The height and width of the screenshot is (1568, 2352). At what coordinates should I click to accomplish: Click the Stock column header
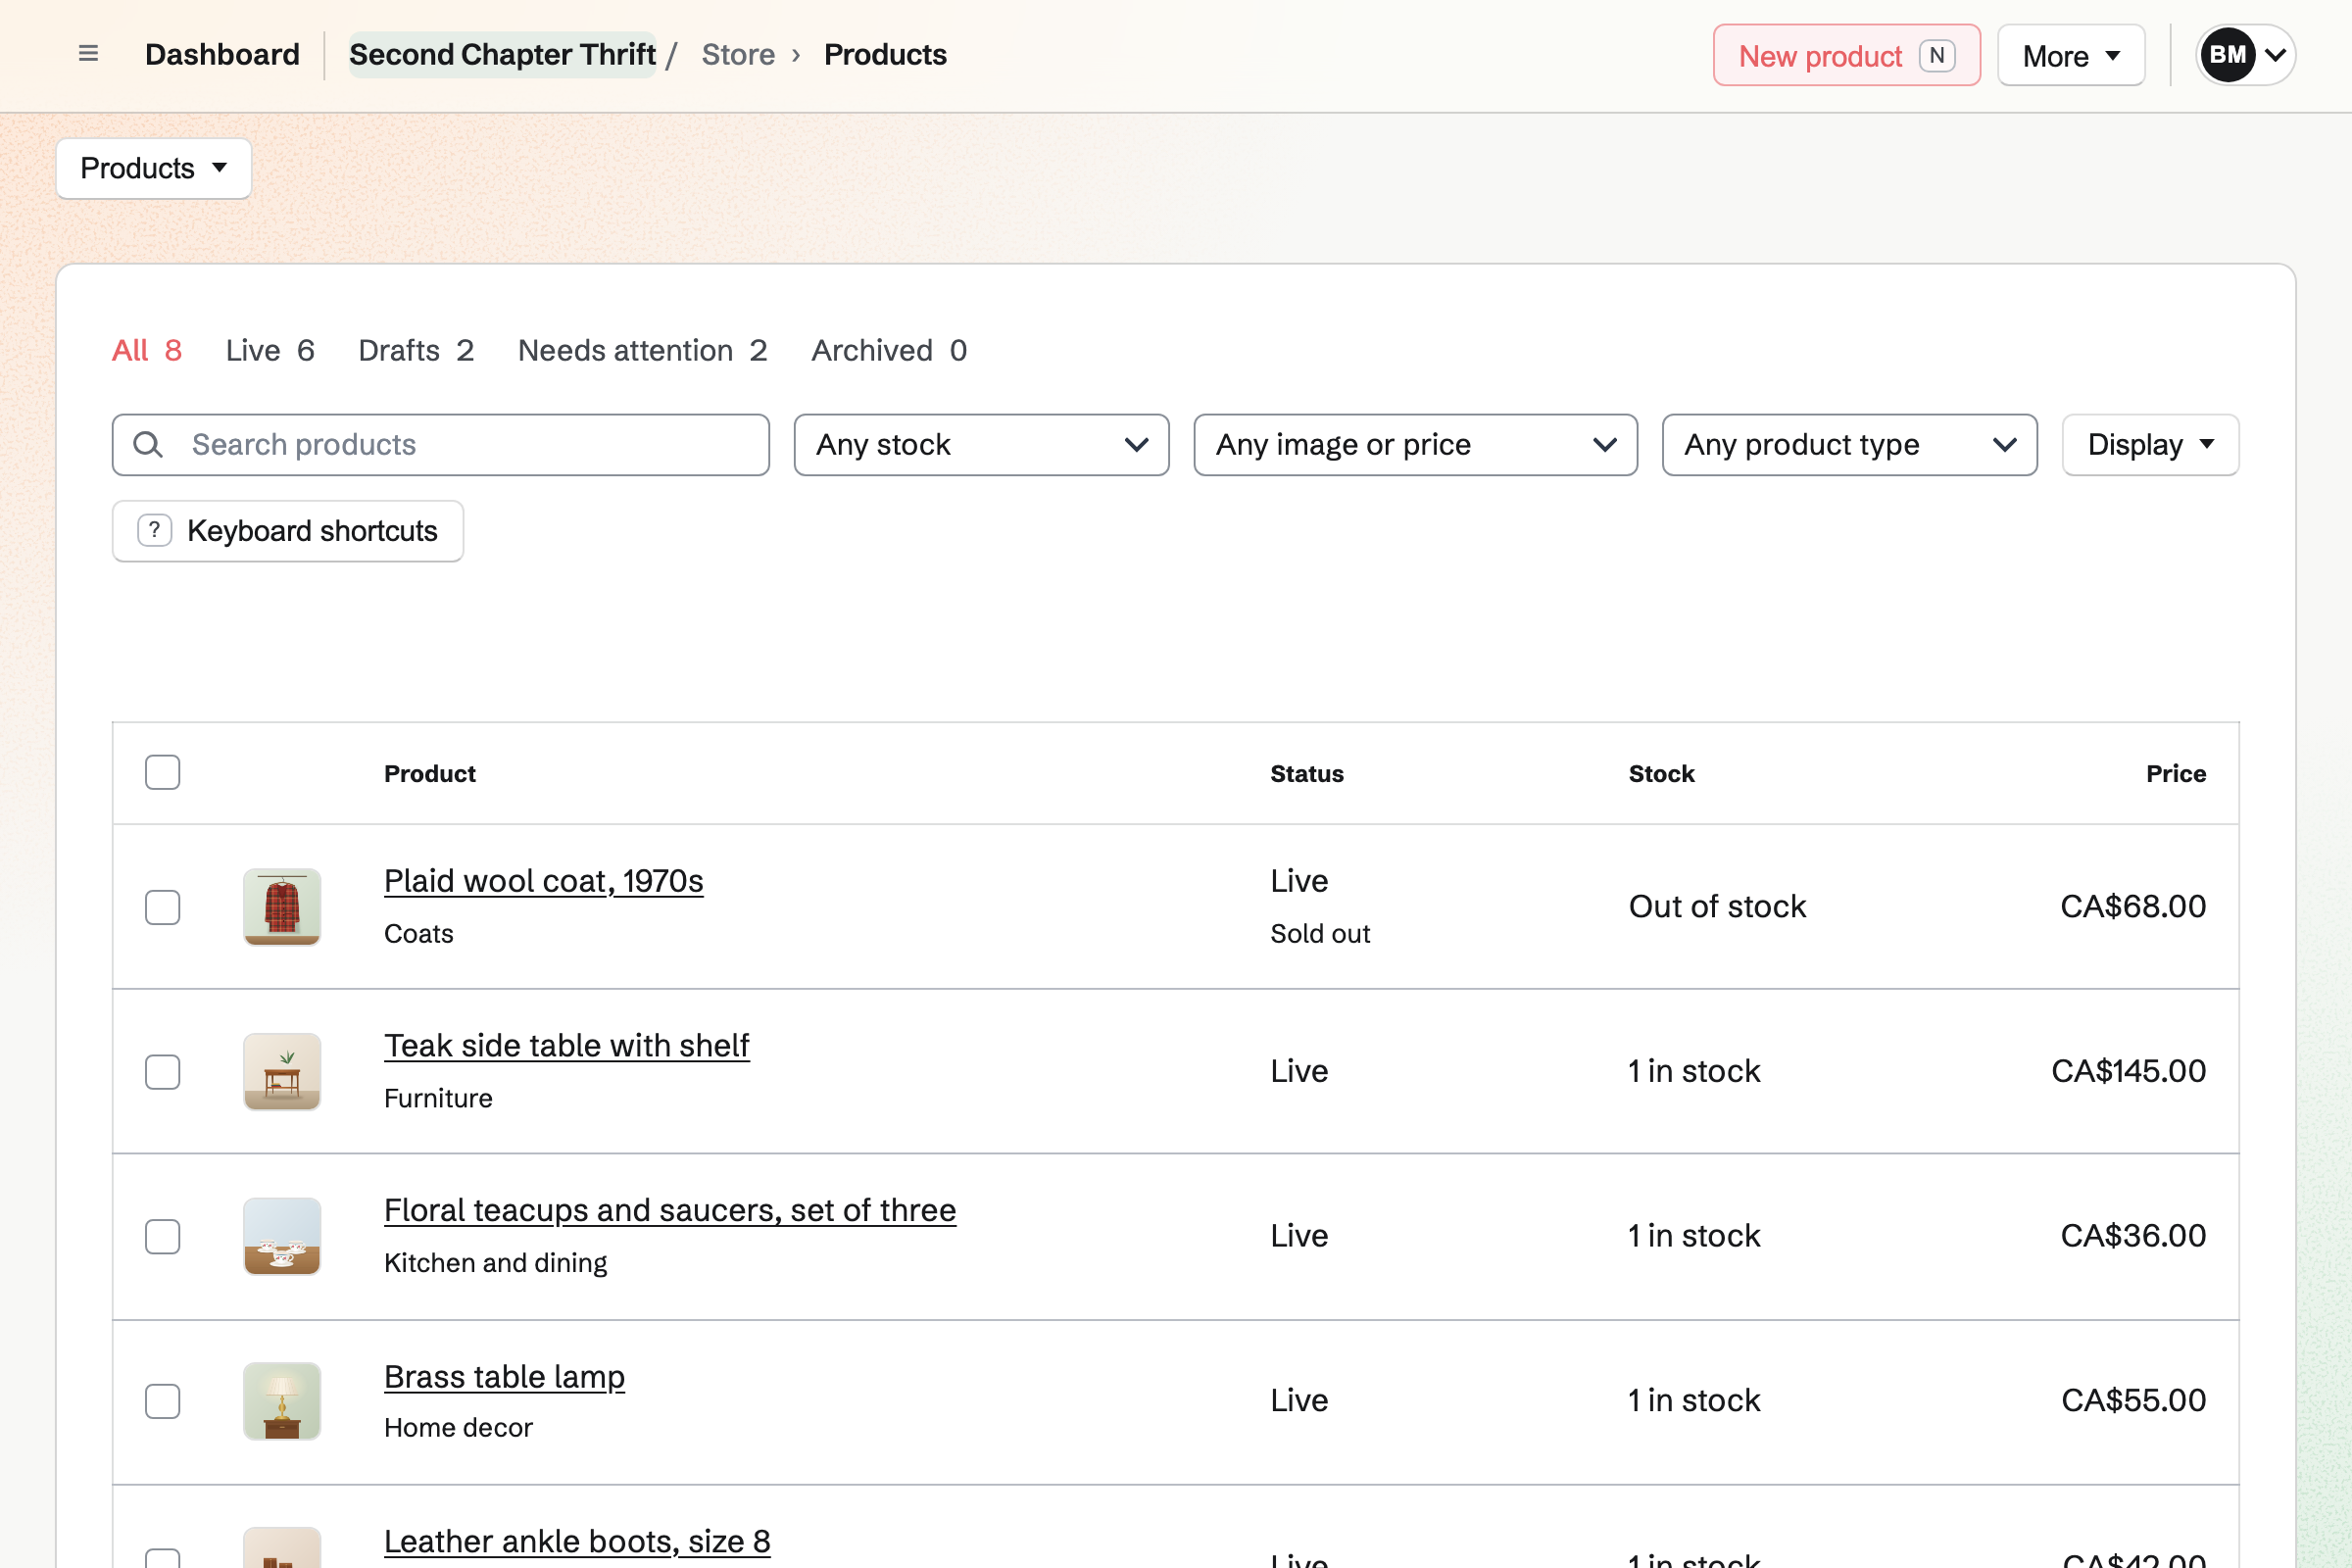1661,773
